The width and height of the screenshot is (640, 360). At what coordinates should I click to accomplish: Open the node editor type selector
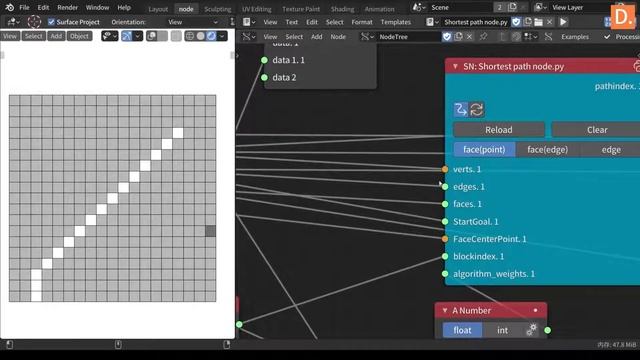point(249,37)
